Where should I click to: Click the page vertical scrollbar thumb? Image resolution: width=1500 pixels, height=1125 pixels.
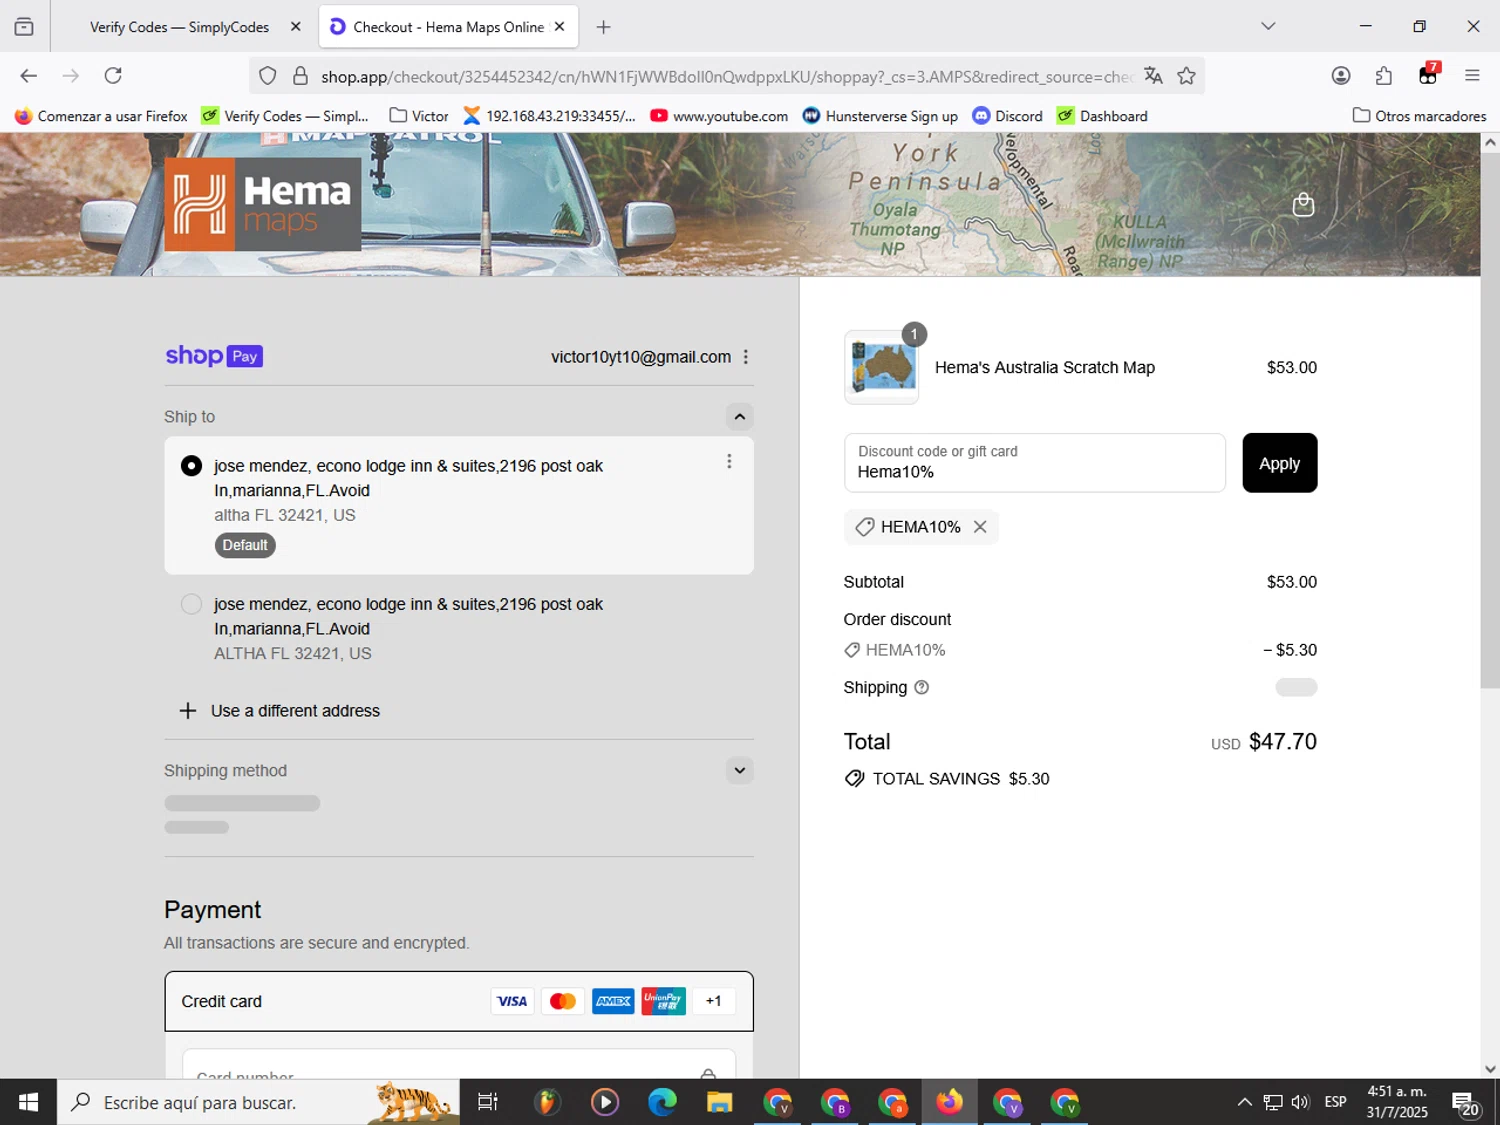1490,420
